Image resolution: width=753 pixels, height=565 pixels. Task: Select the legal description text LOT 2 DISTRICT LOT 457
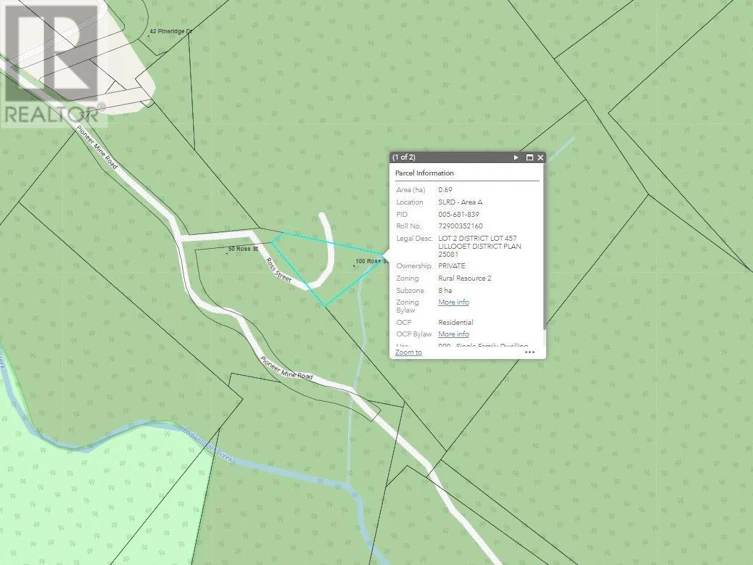477,238
